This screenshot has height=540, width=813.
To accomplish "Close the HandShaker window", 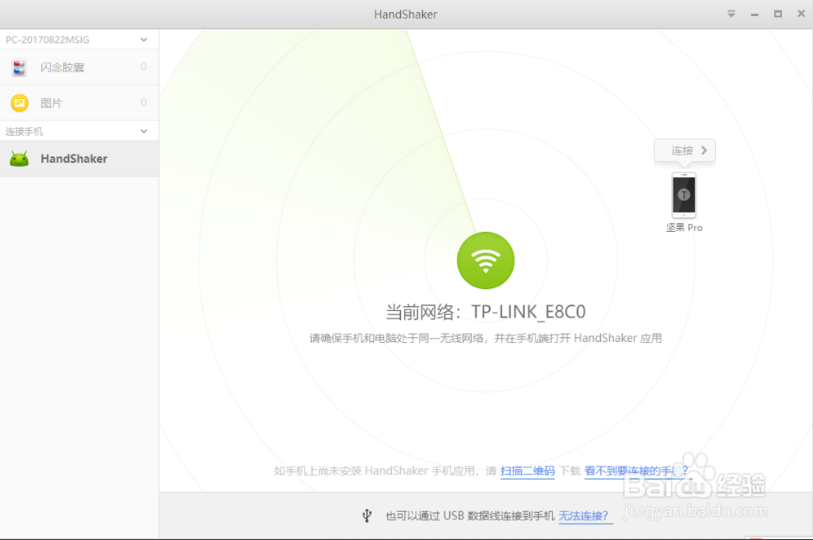I will 801,14.
